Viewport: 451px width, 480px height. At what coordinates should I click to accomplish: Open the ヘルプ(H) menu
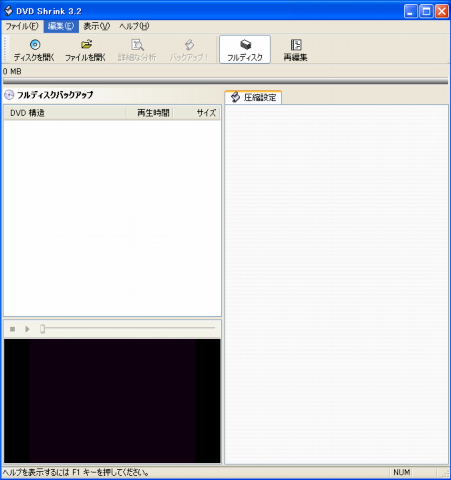coord(134,26)
